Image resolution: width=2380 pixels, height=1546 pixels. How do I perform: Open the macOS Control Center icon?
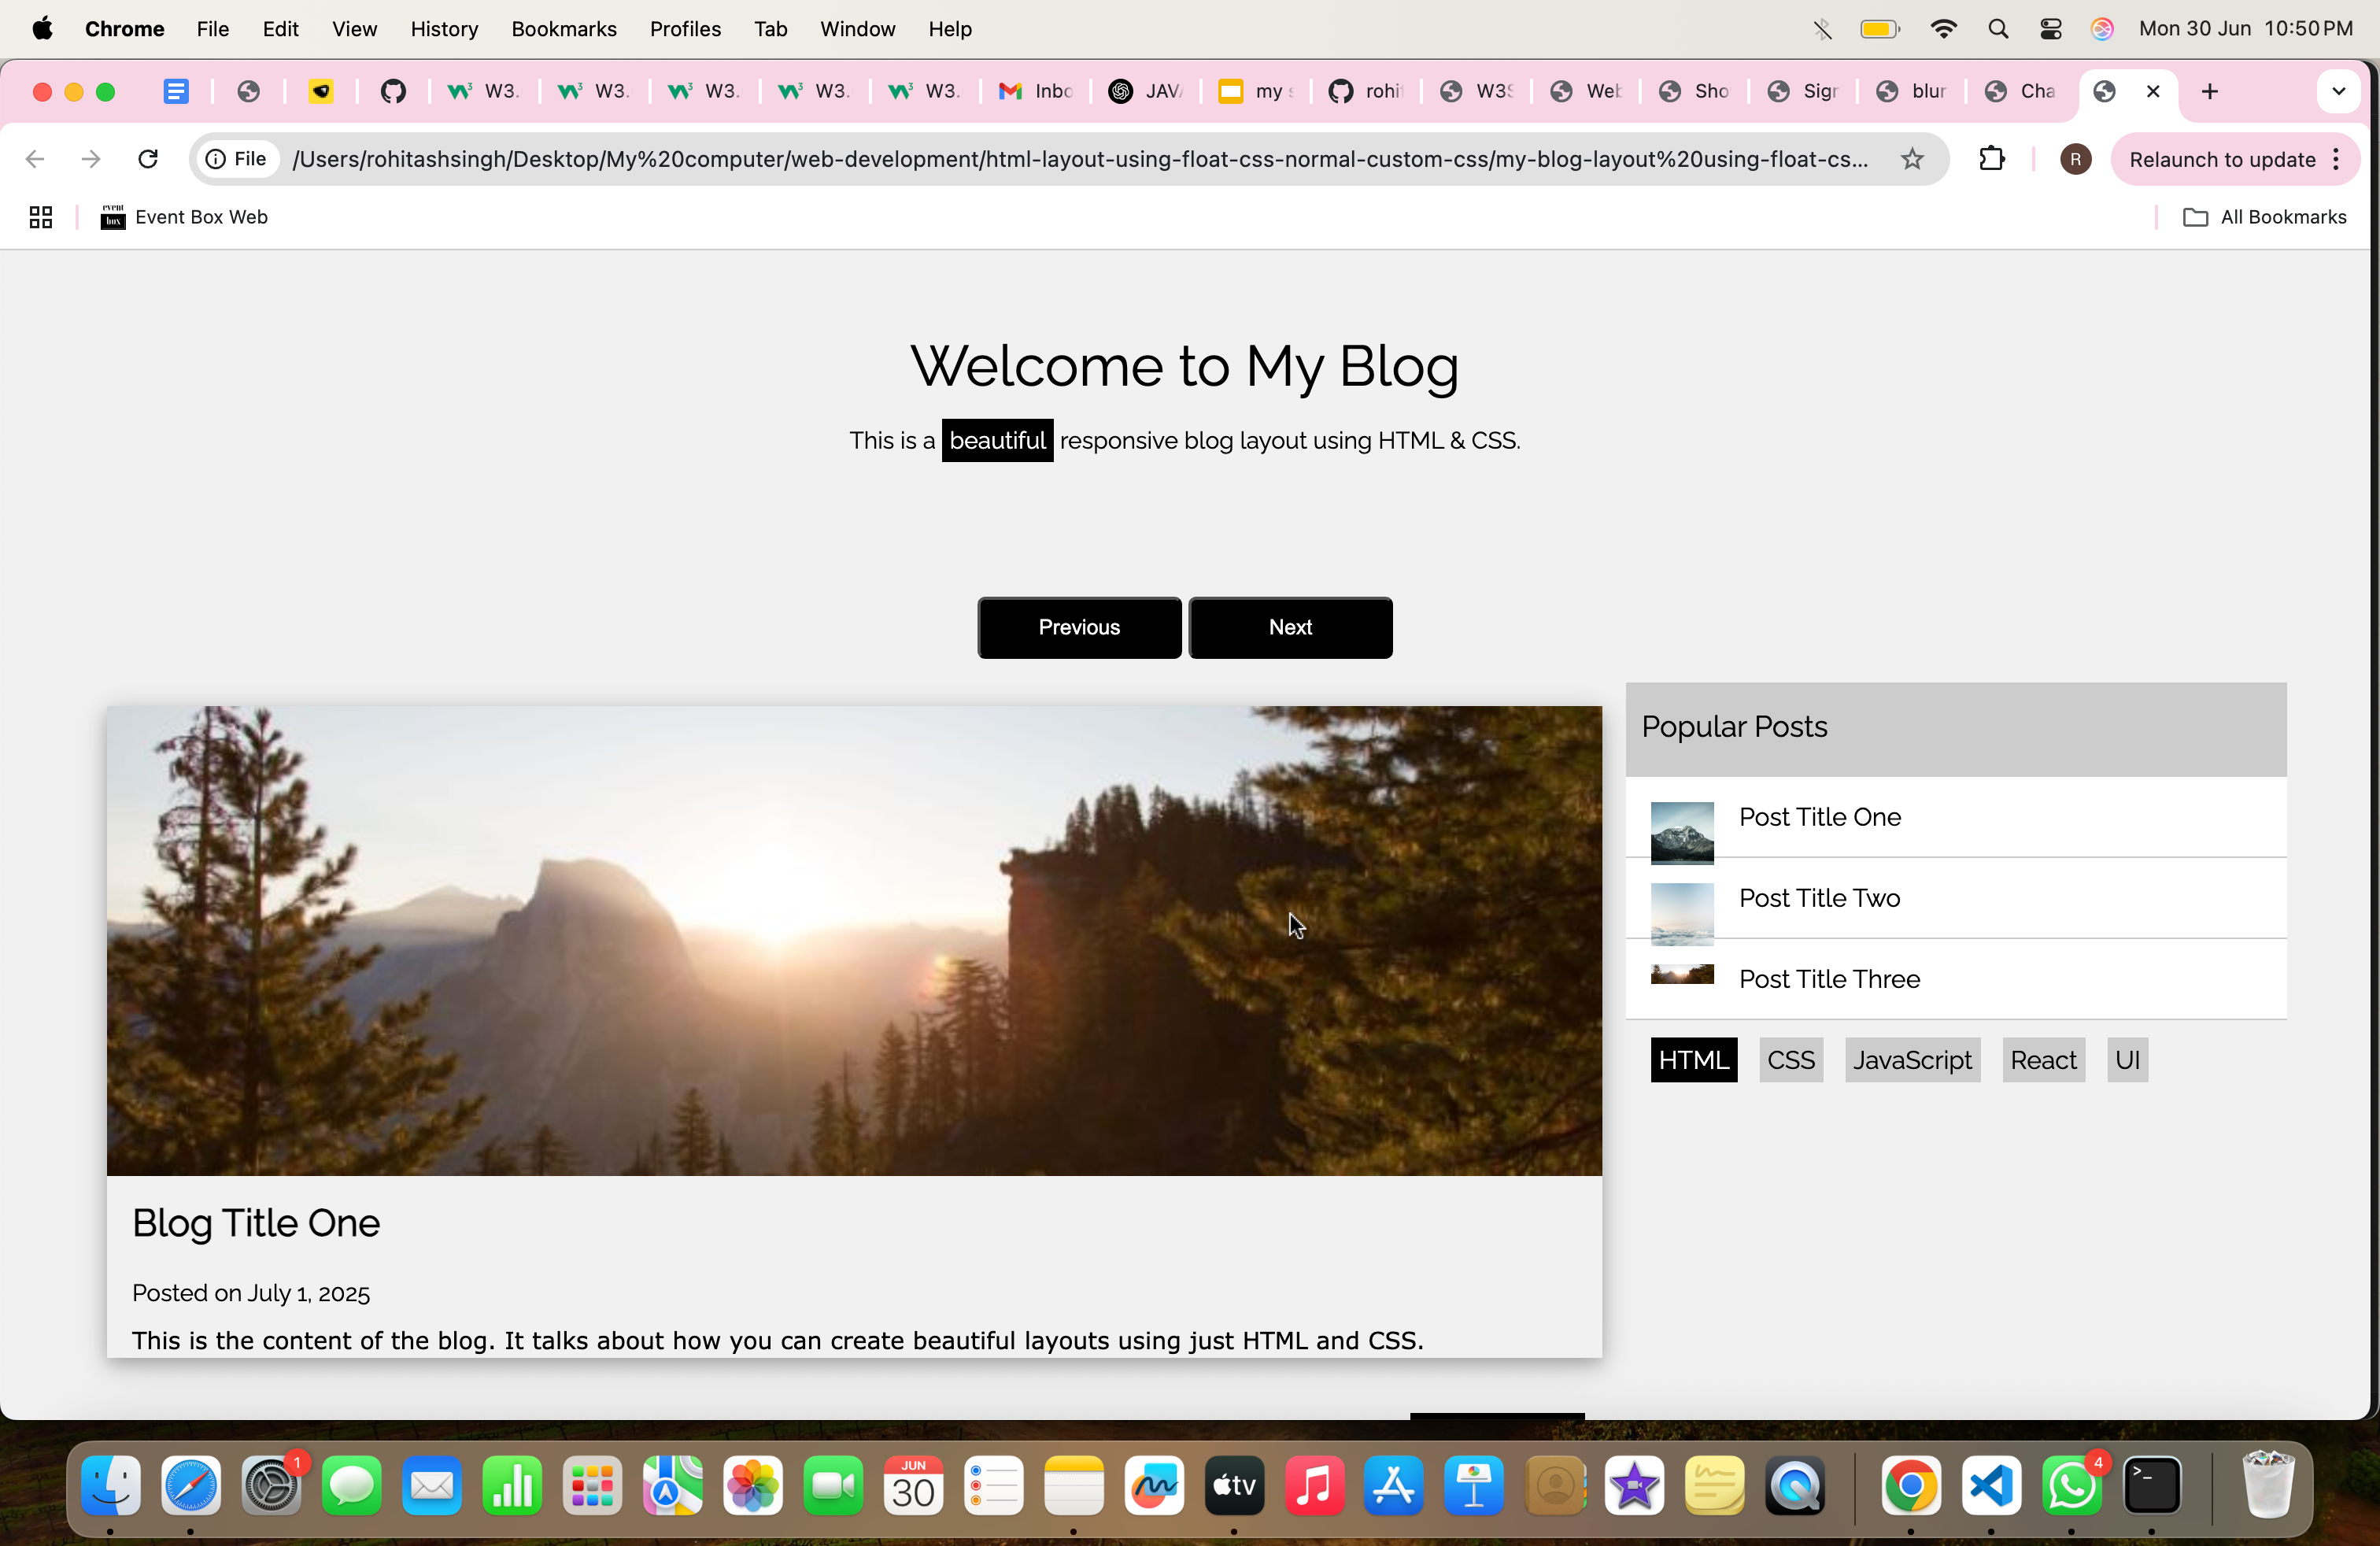pos(2050,29)
